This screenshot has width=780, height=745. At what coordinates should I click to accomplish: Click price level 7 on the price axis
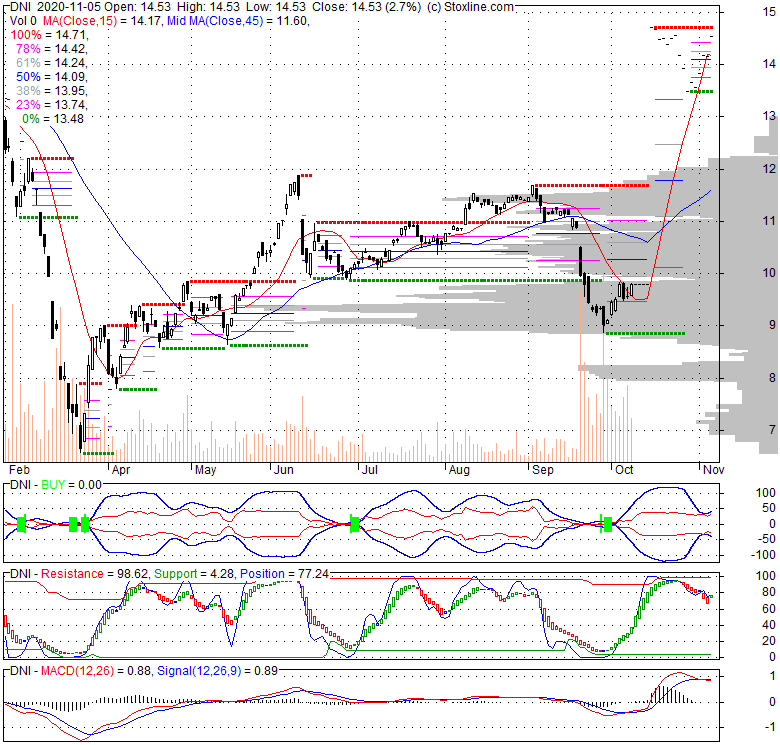pos(772,430)
